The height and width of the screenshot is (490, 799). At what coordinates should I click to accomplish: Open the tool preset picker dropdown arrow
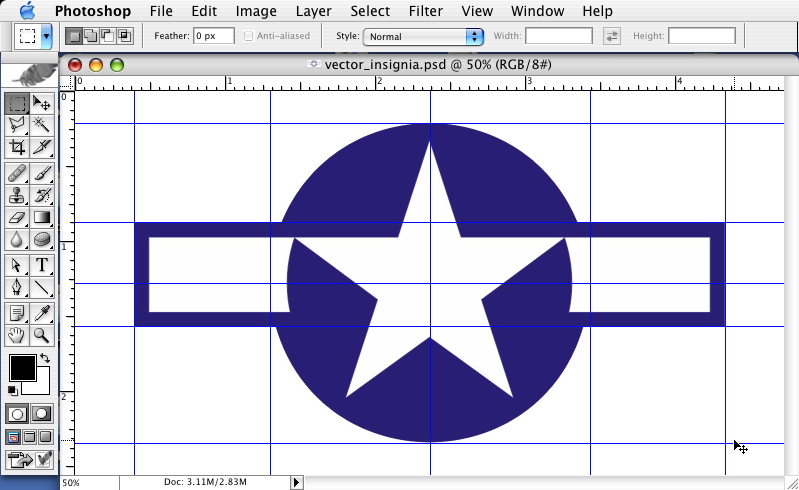click(x=46, y=36)
